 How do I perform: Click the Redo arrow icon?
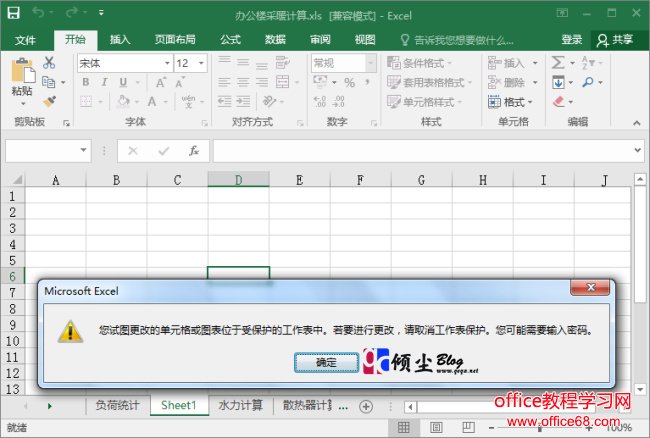pyautogui.click(x=71, y=13)
